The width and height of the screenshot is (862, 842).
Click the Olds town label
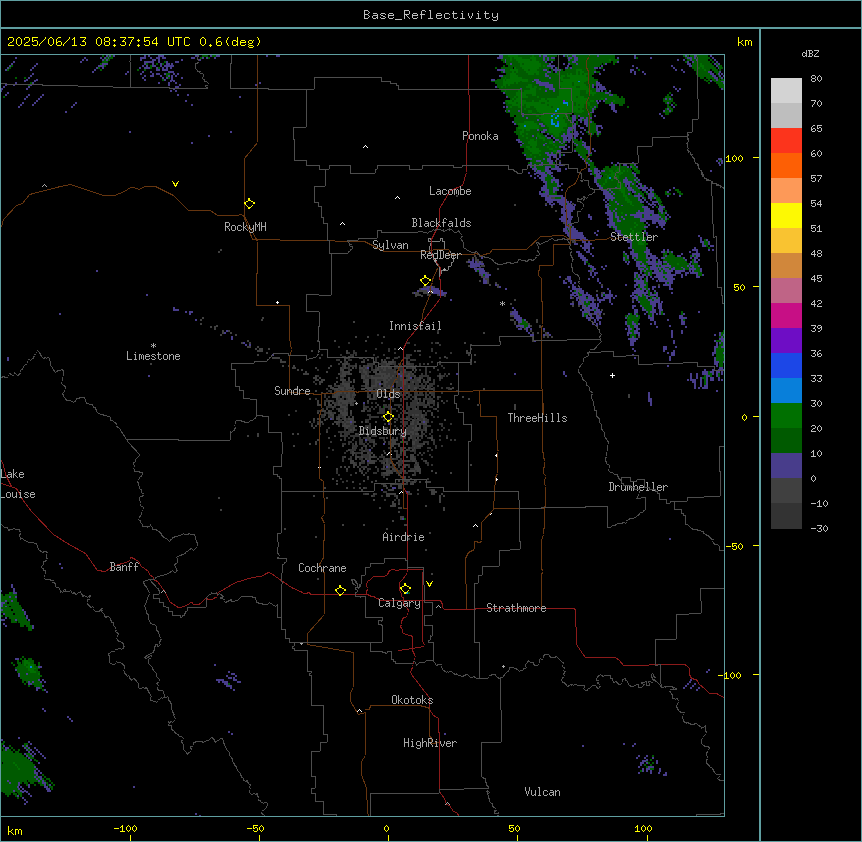tap(388, 394)
